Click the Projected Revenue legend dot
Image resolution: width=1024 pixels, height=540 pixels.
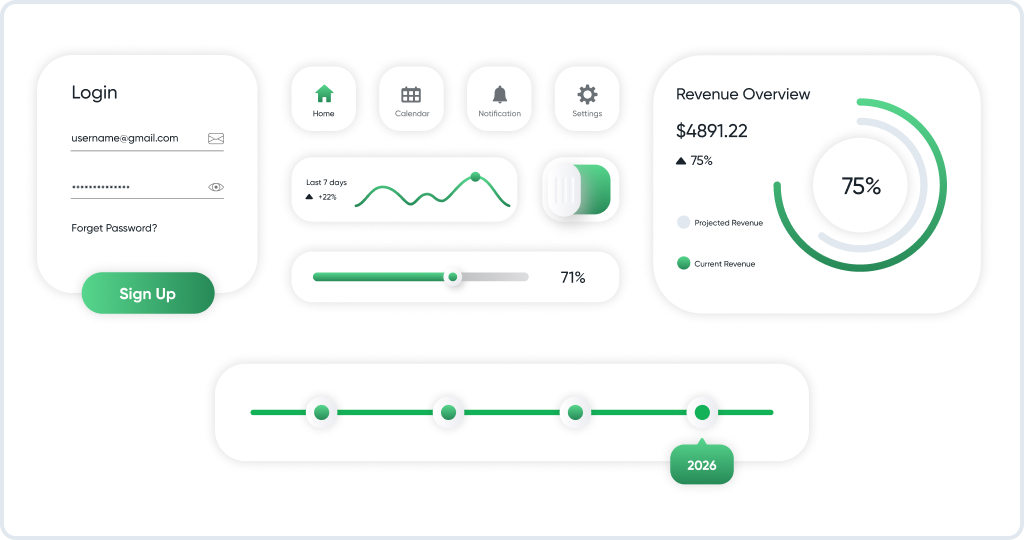[683, 222]
